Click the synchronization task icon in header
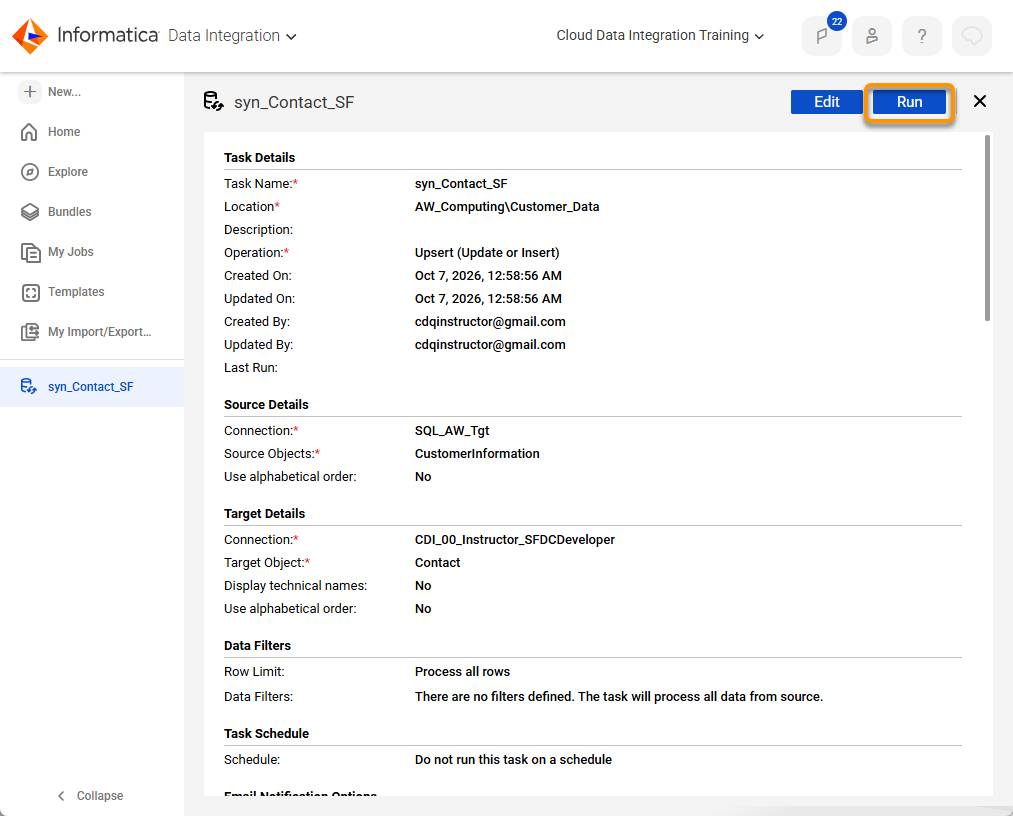Image resolution: width=1013 pixels, height=816 pixels. coord(213,101)
